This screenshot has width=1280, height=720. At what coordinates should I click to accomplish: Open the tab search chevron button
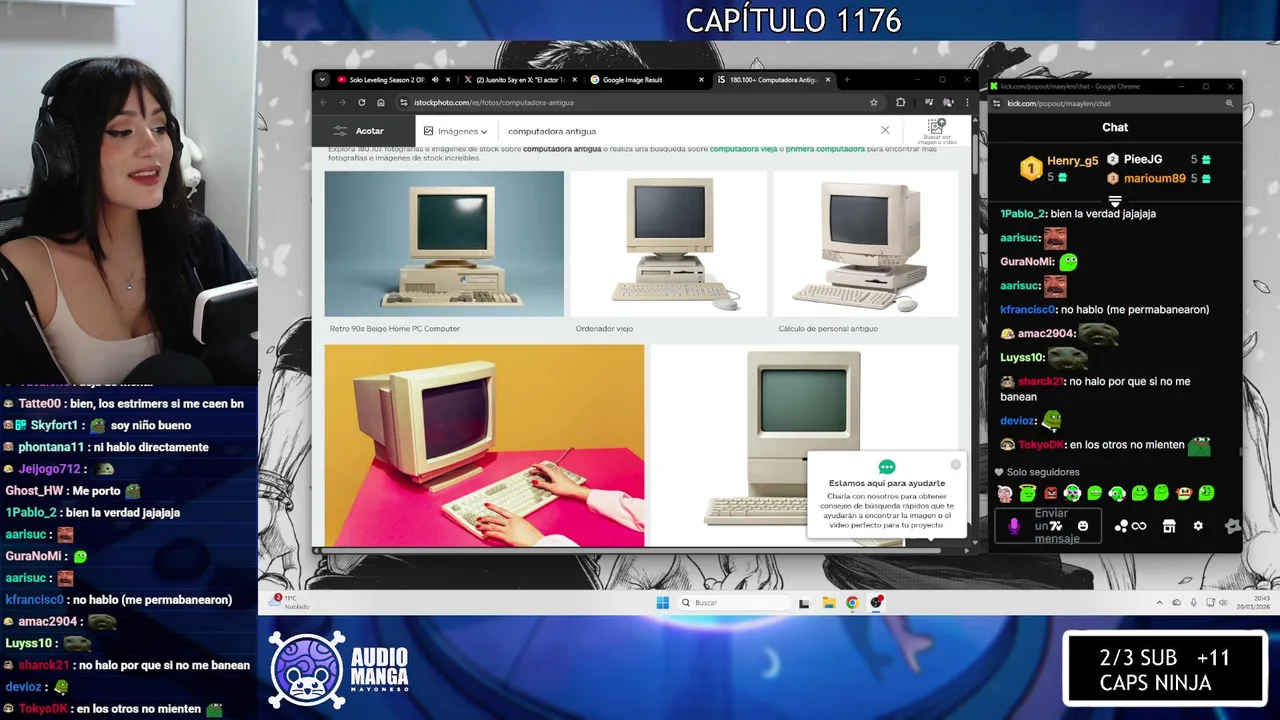(322, 80)
